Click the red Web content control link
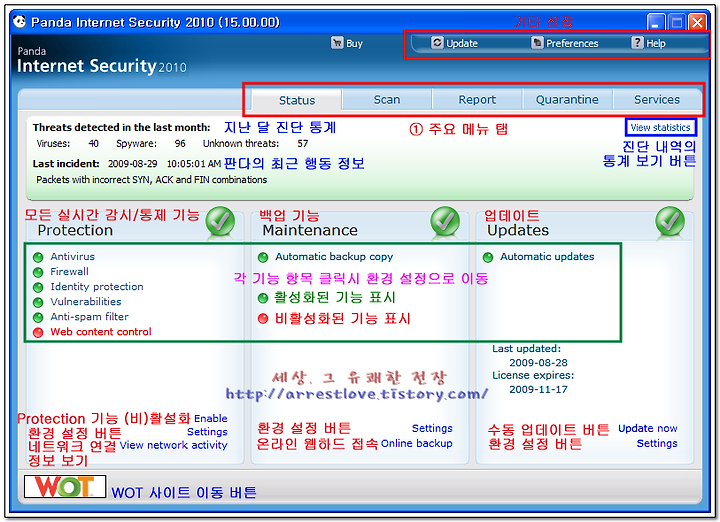The height and width of the screenshot is (522, 720). [x=101, y=332]
